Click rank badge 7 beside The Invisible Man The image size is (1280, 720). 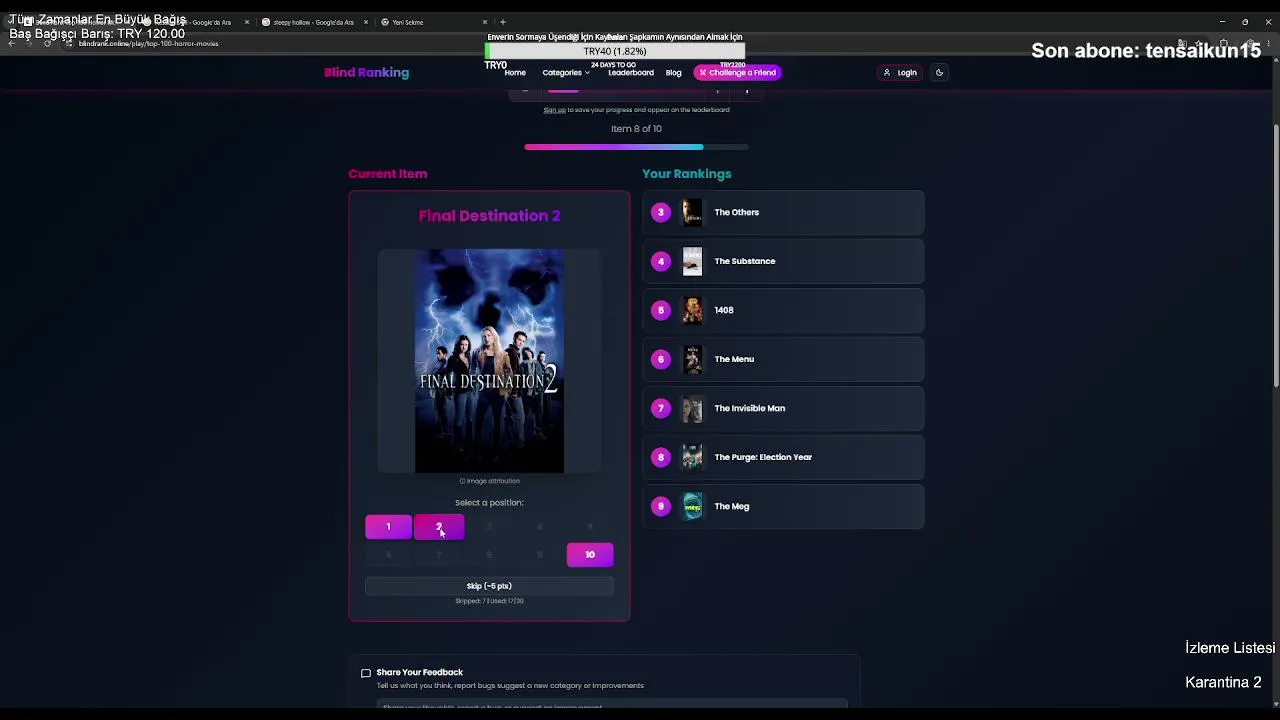tap(660, 408)
